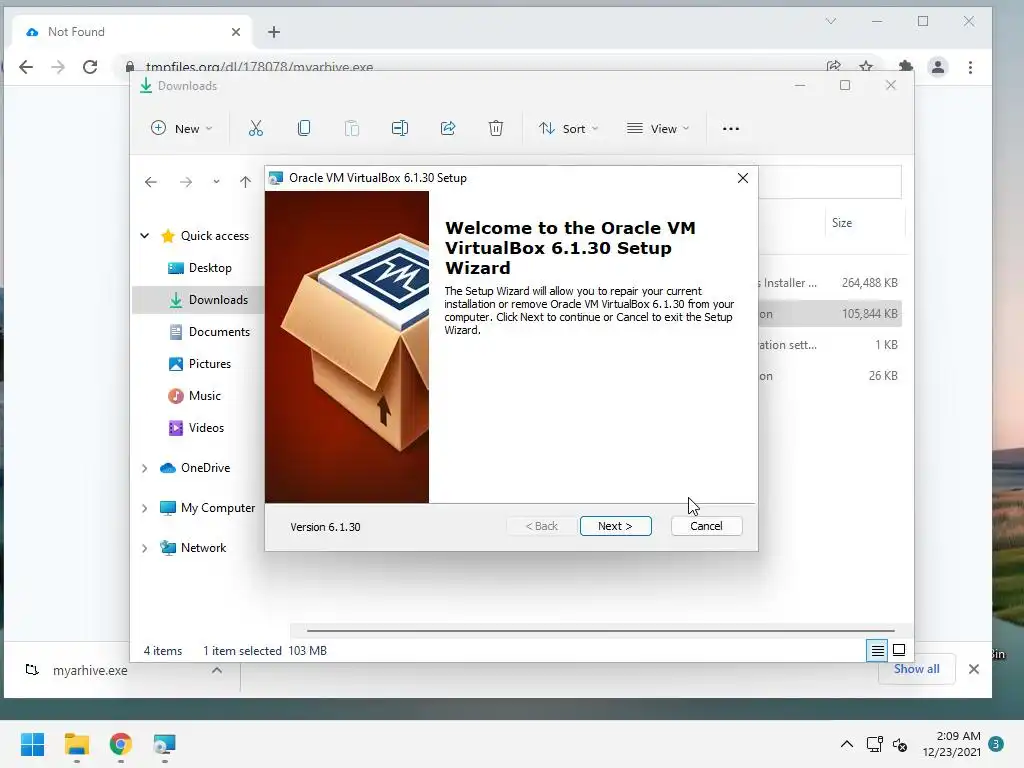The width and height of the screenshot is (1024, 768).
Task: Expand the OneDrive tree node
Action: [x=144, y=468]
